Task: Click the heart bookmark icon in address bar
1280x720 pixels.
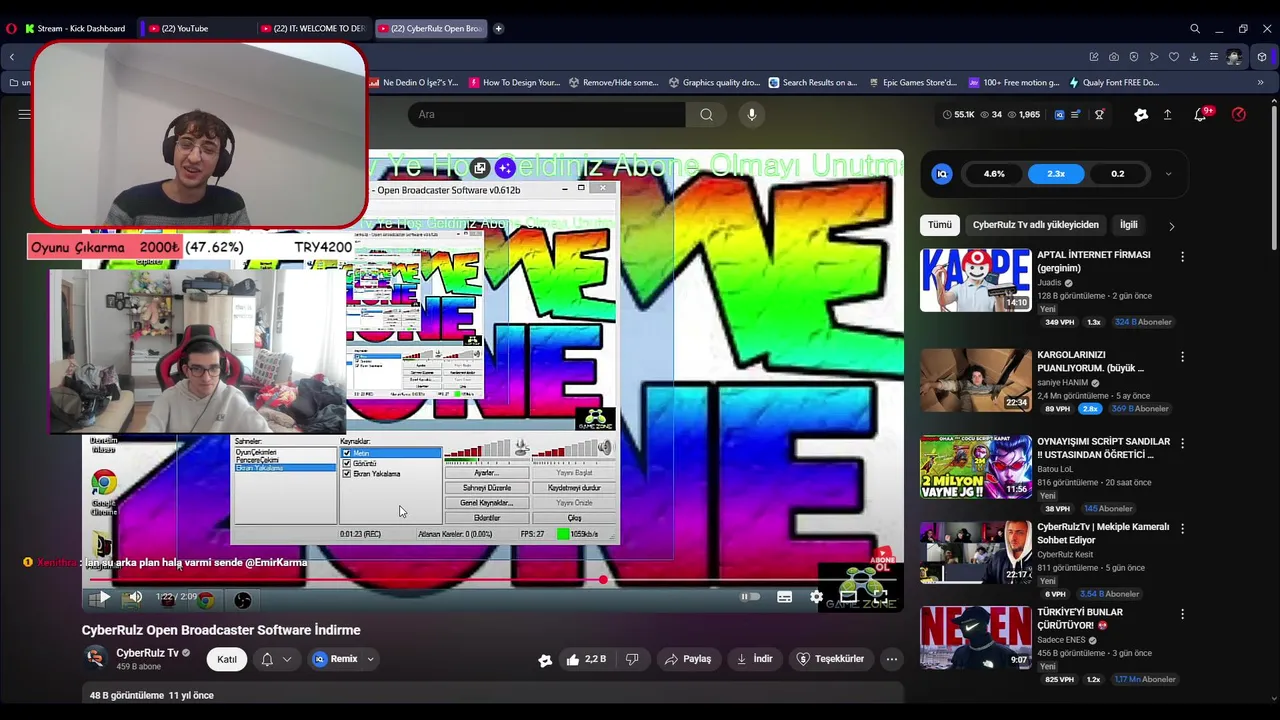Action: tap(1174, 57)
